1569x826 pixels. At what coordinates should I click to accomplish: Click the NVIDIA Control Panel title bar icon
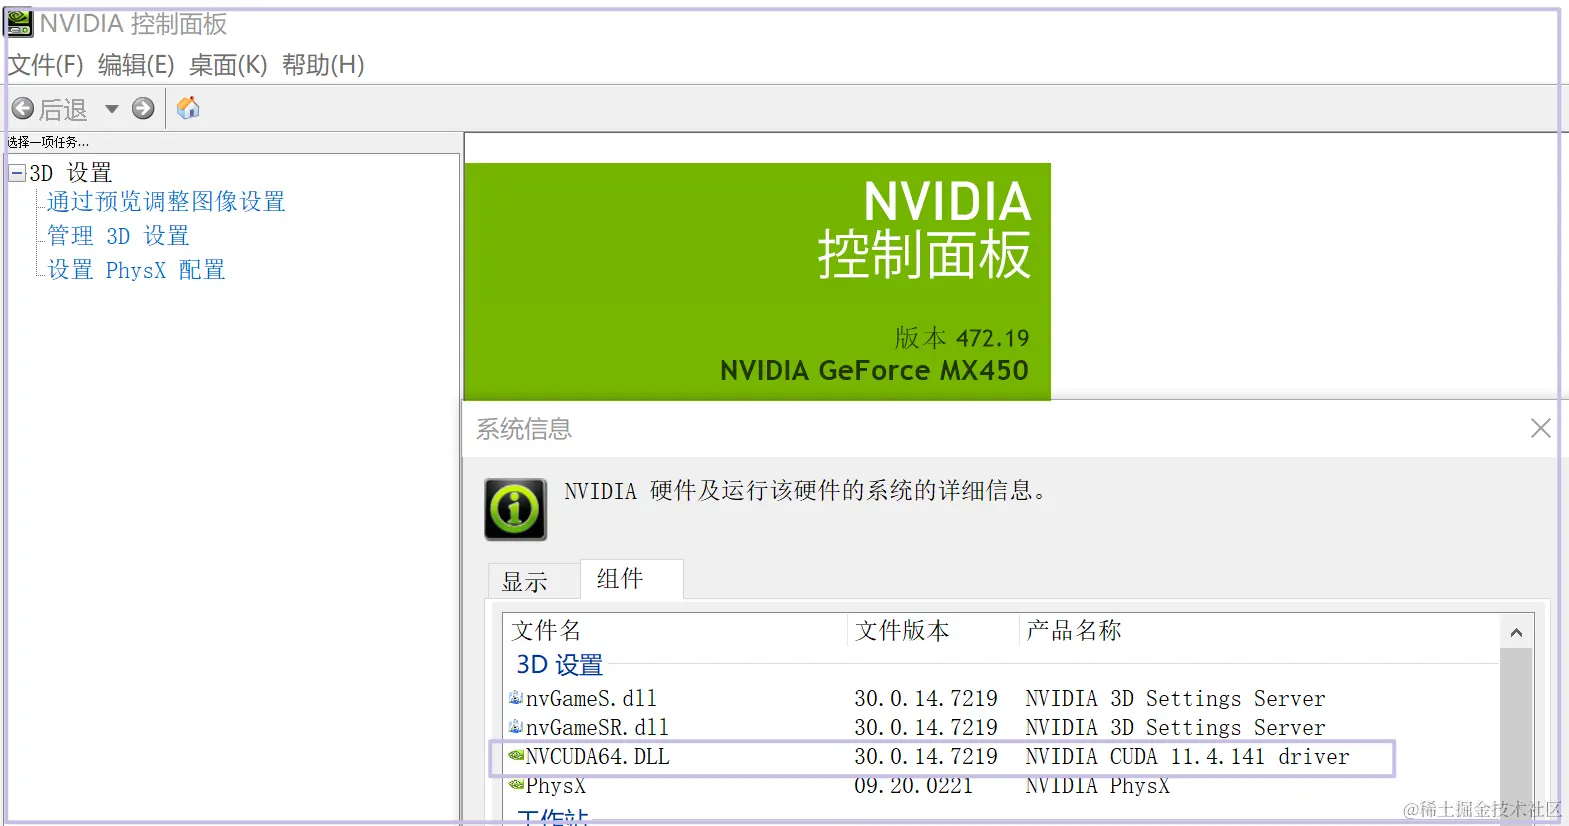pos(19,23)
